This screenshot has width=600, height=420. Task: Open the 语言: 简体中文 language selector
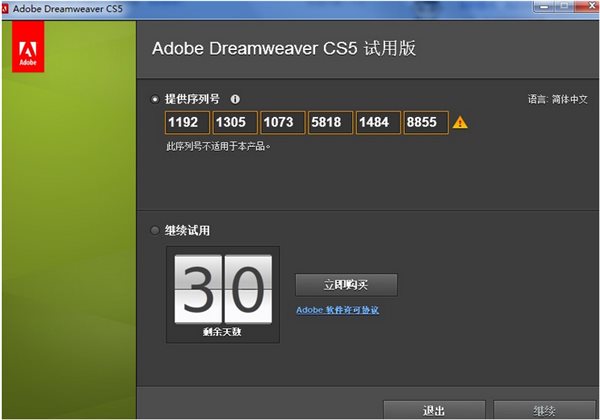pos(558,99)
